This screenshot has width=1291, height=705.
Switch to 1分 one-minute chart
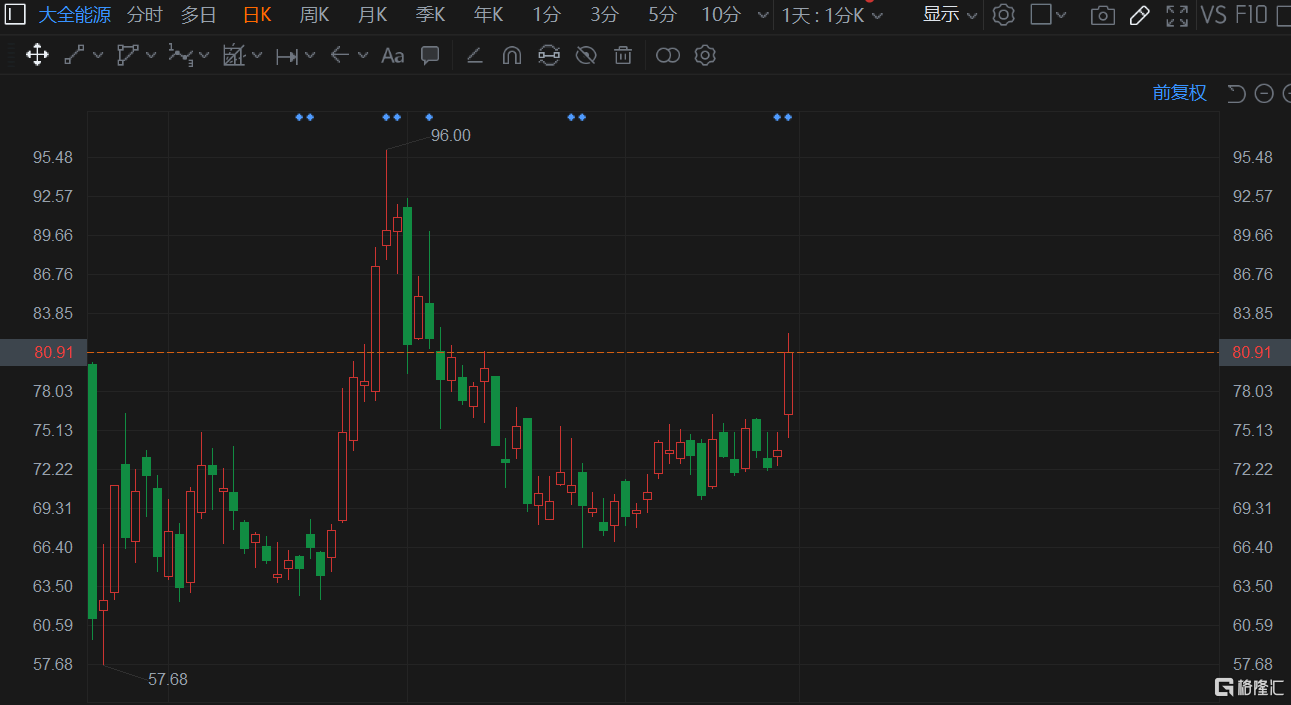click(x=546, y=15)
